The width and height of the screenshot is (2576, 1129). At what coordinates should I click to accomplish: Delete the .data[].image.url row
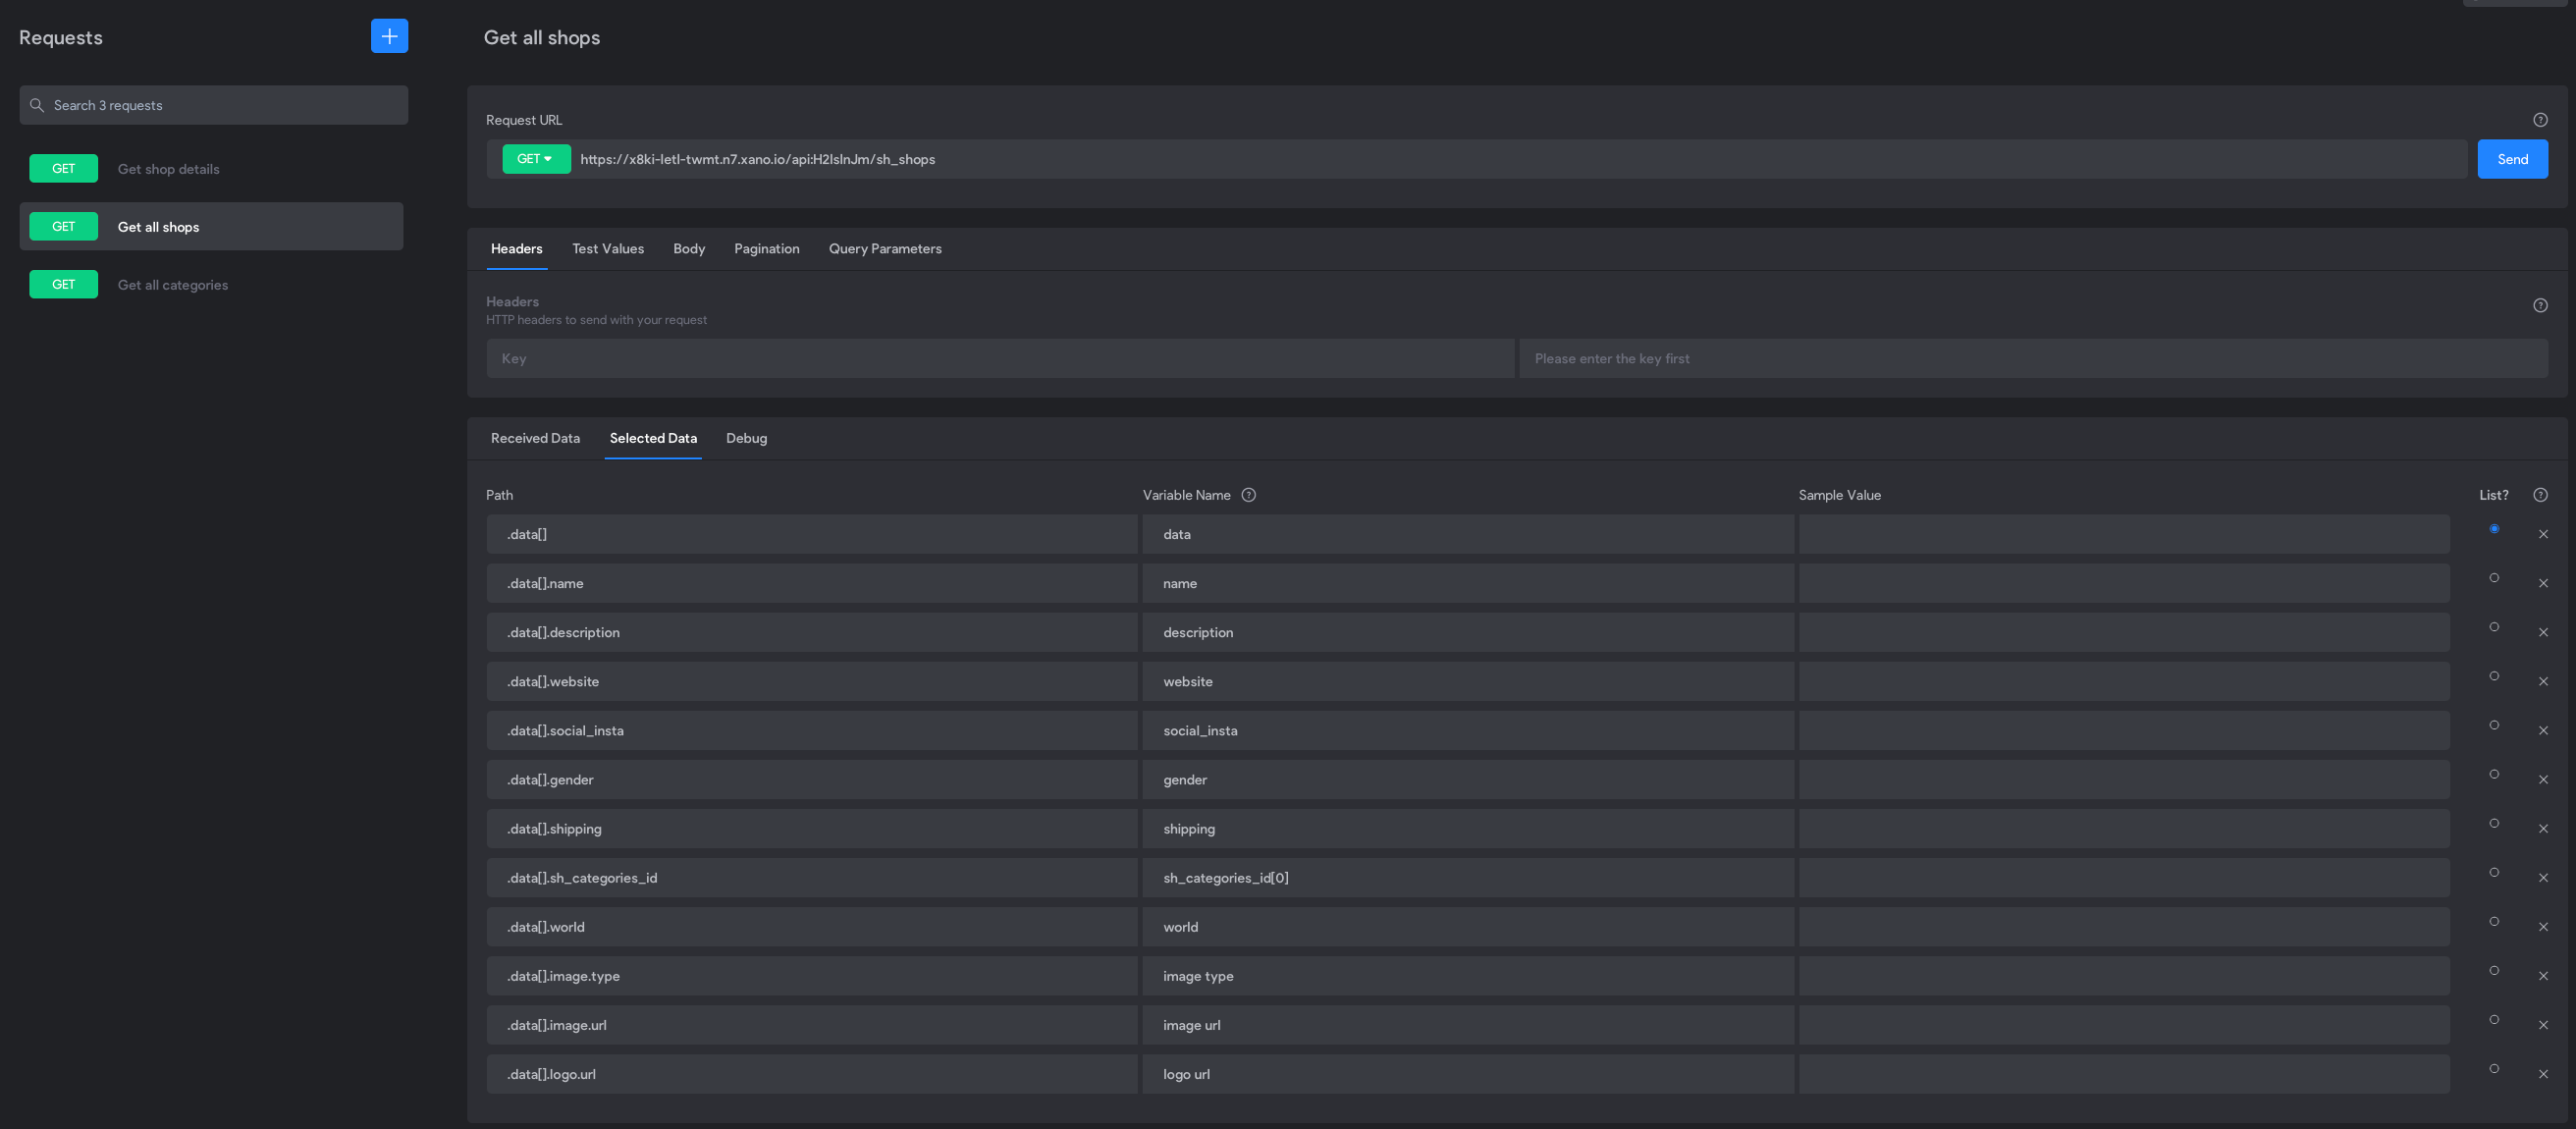click(x=2542, y=1025)
